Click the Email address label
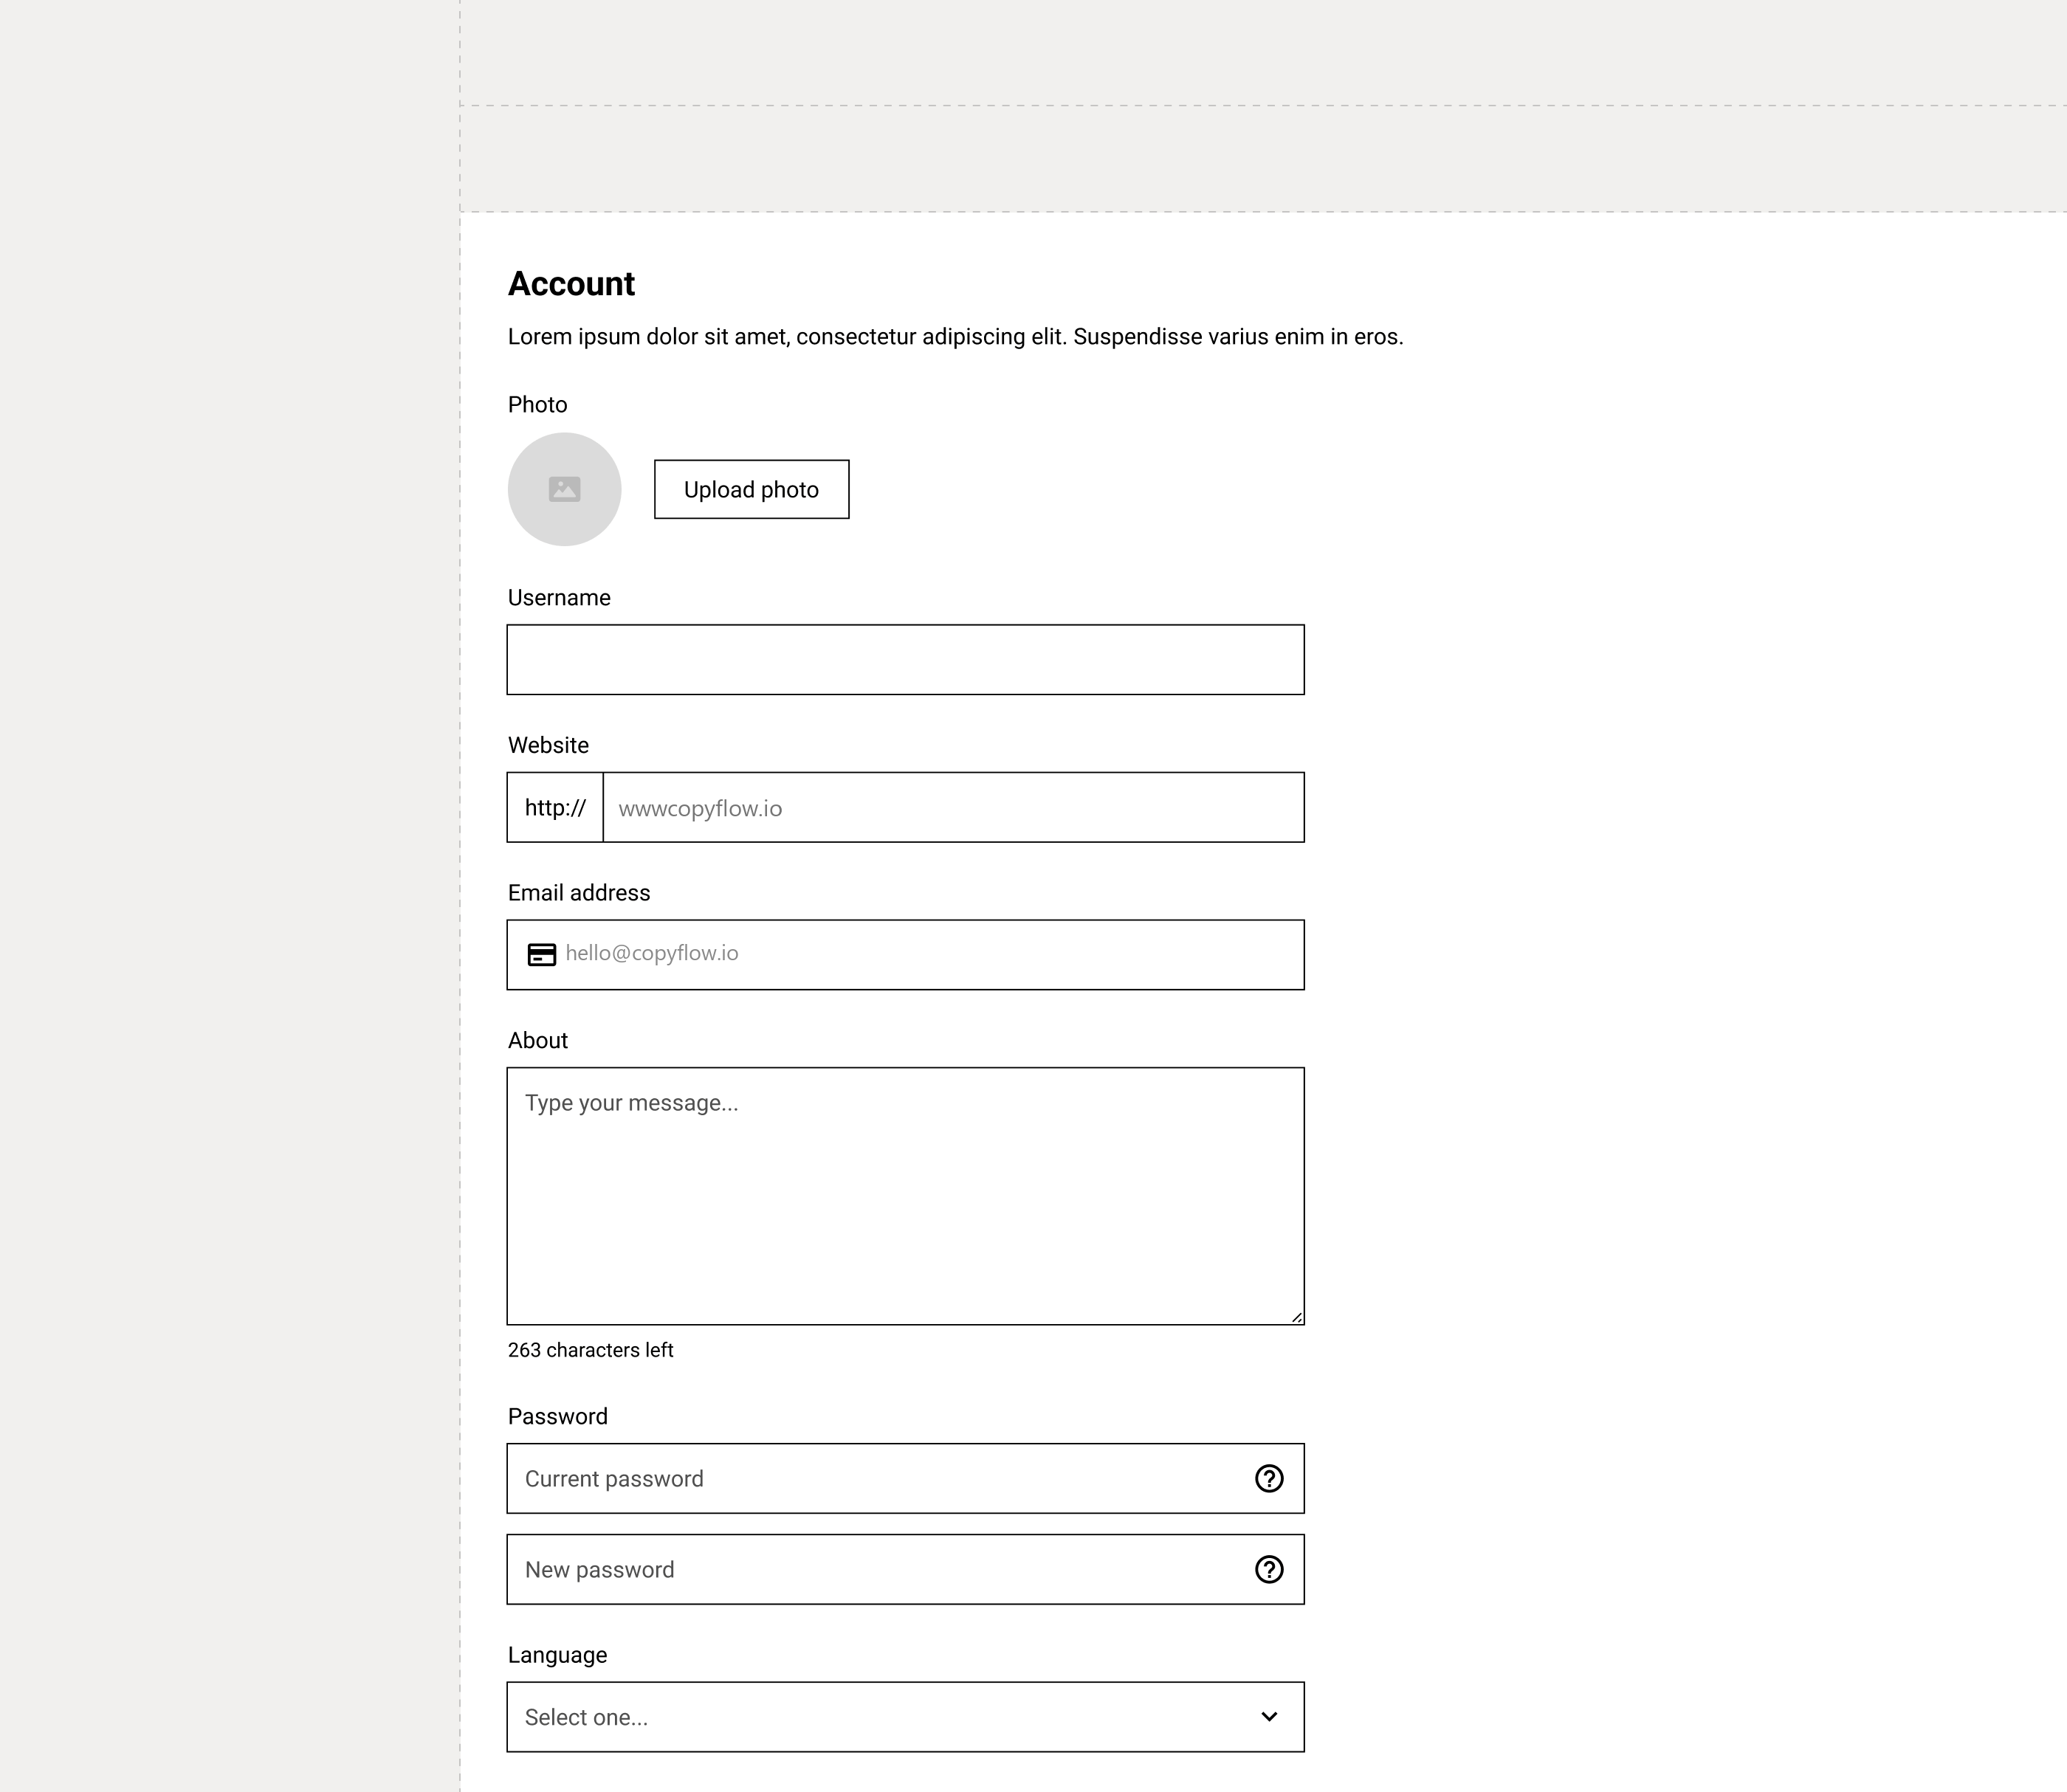This screenshot has height=1792, width=2067. pyautogui.click(x=579, y=893)
